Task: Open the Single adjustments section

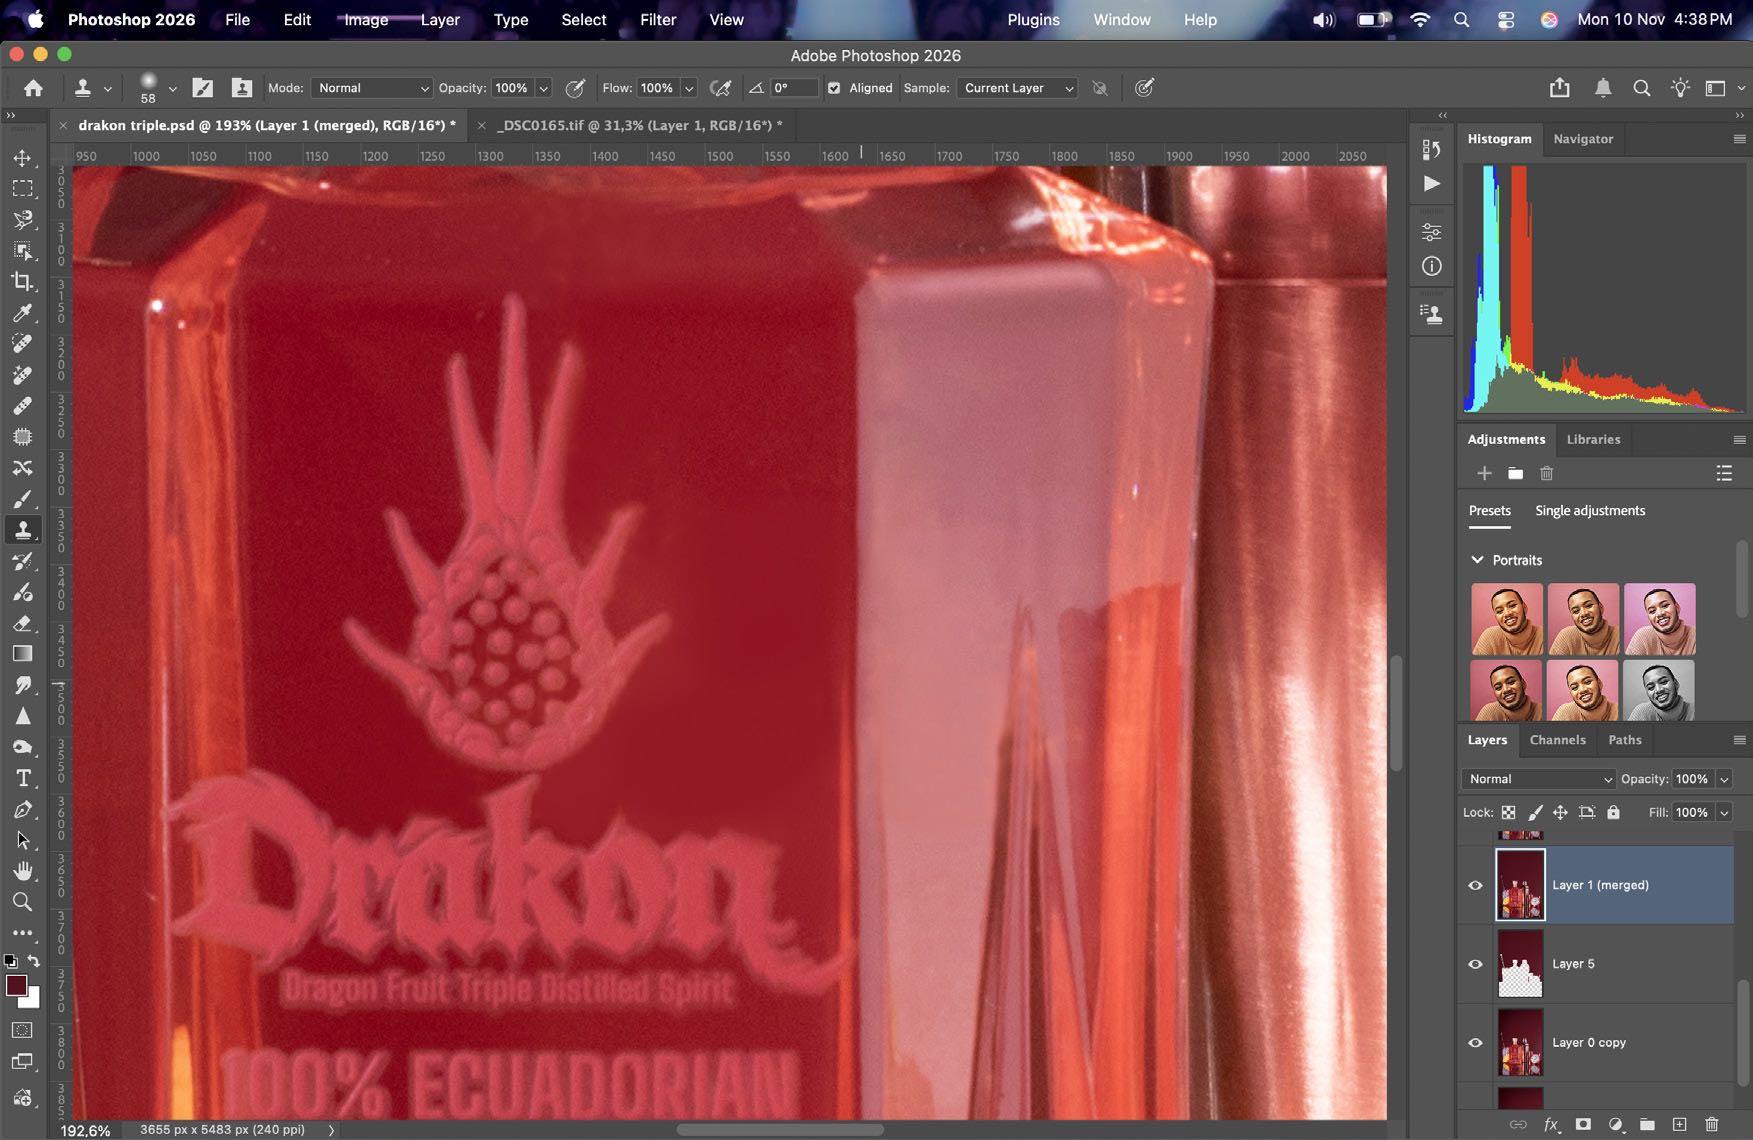Action: click(1590, 510)
